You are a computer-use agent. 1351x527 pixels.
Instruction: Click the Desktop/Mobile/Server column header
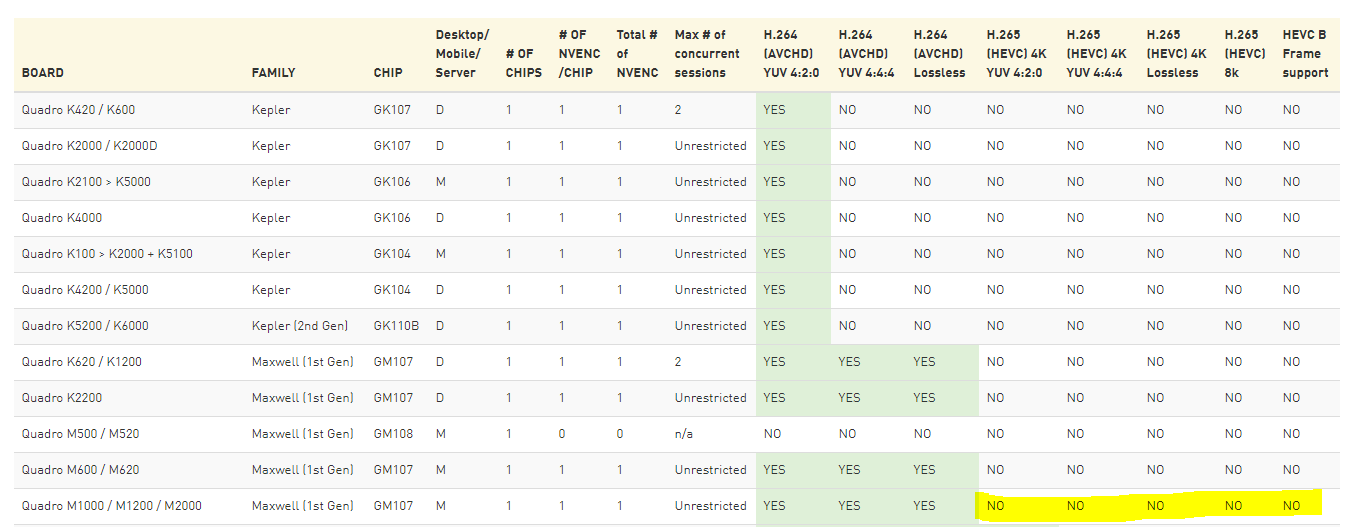pyautogui.click(x=462, y=54)
